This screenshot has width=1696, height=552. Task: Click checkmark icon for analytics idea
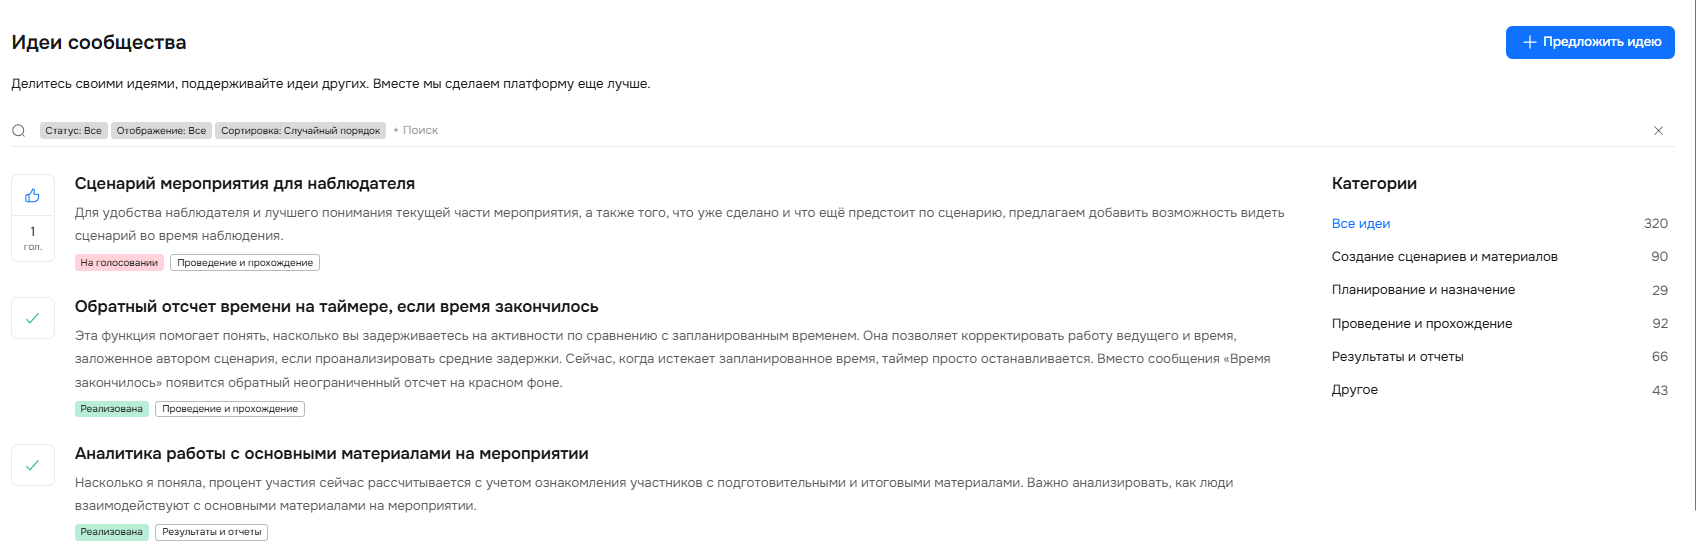click(33, 465)
